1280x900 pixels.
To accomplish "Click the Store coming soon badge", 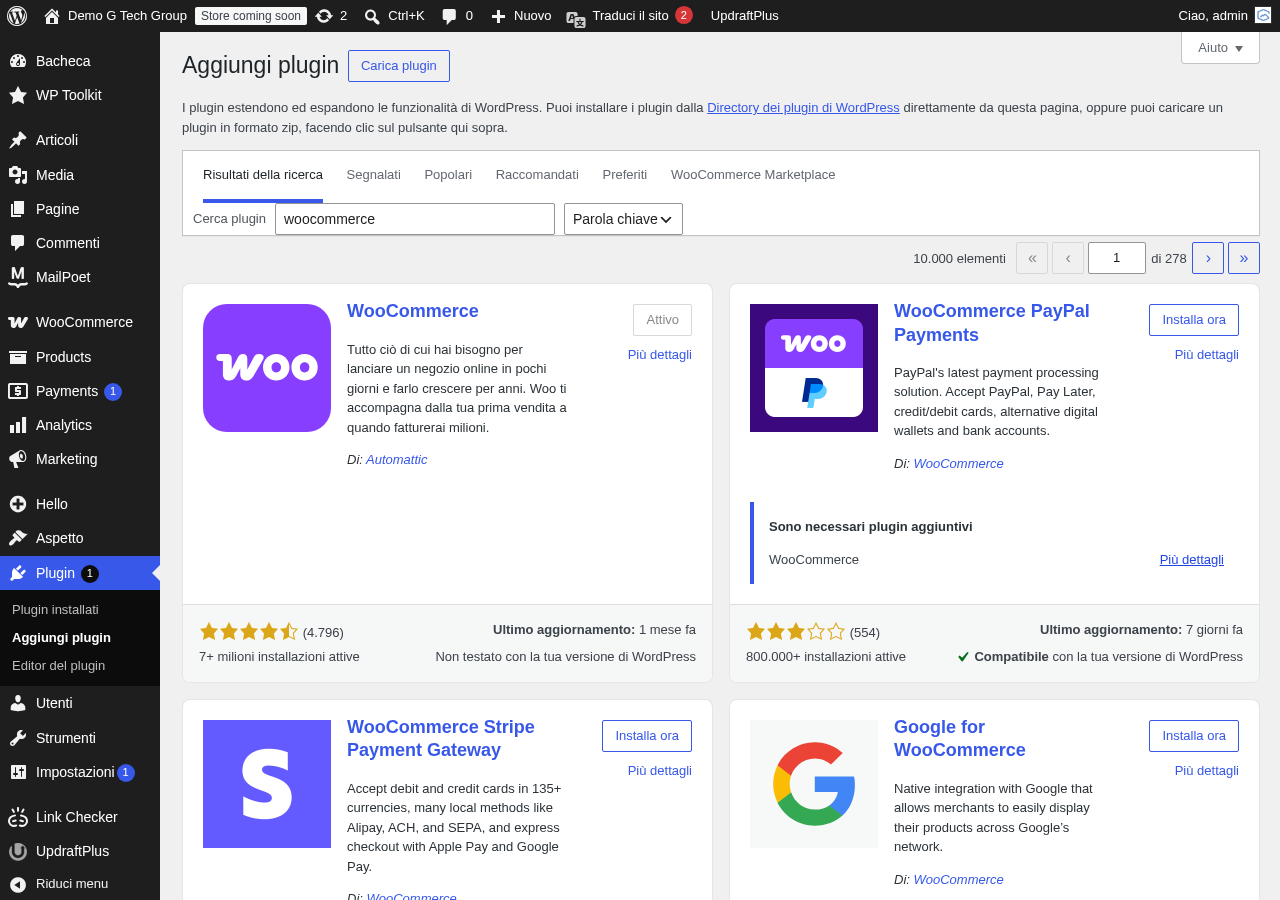I will tap(251, 16).
